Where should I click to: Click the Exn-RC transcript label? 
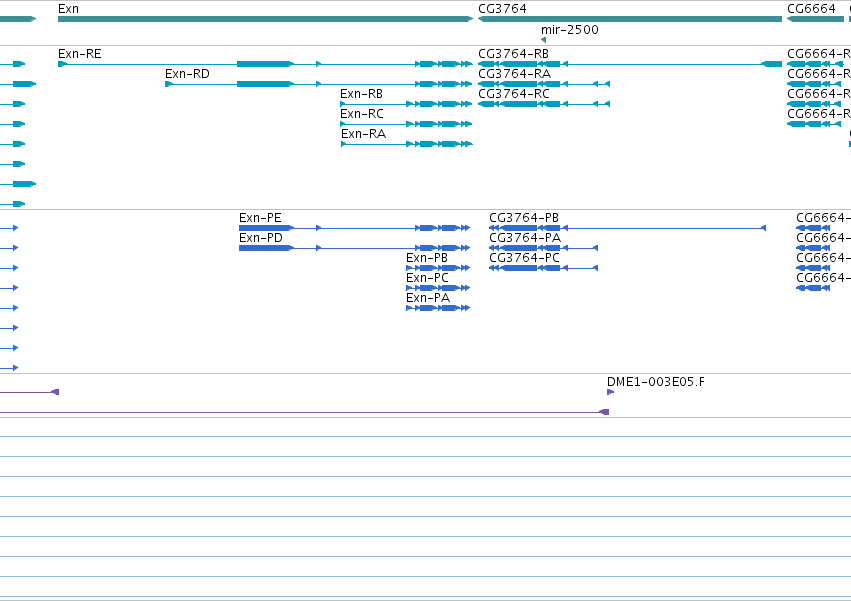click(362, 114)
